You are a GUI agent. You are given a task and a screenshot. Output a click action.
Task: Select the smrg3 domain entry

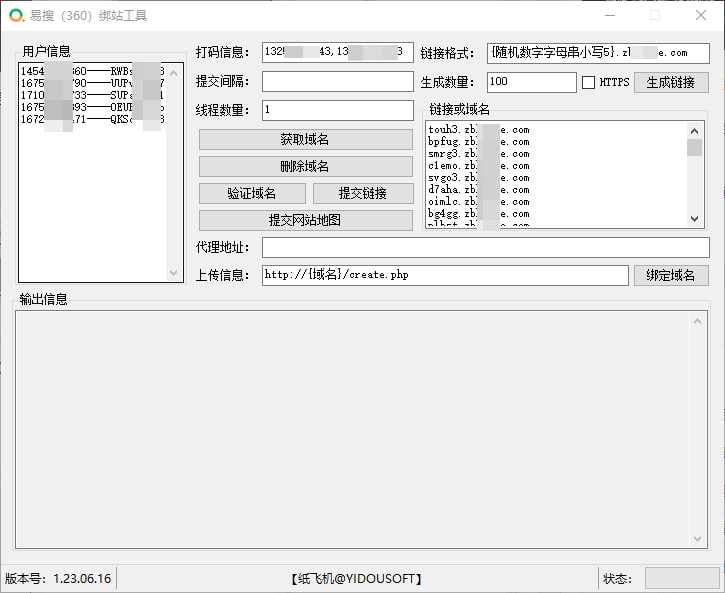click(x=479, y=154)
